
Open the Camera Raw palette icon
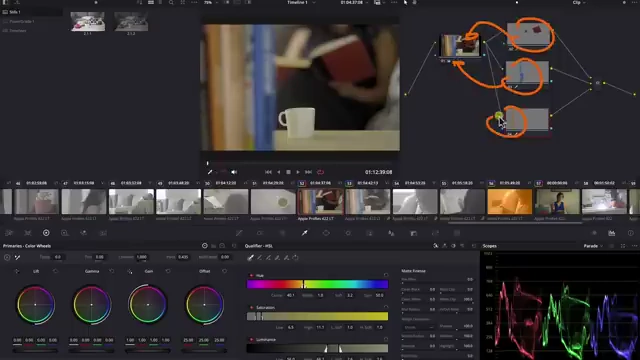point(9,233)
